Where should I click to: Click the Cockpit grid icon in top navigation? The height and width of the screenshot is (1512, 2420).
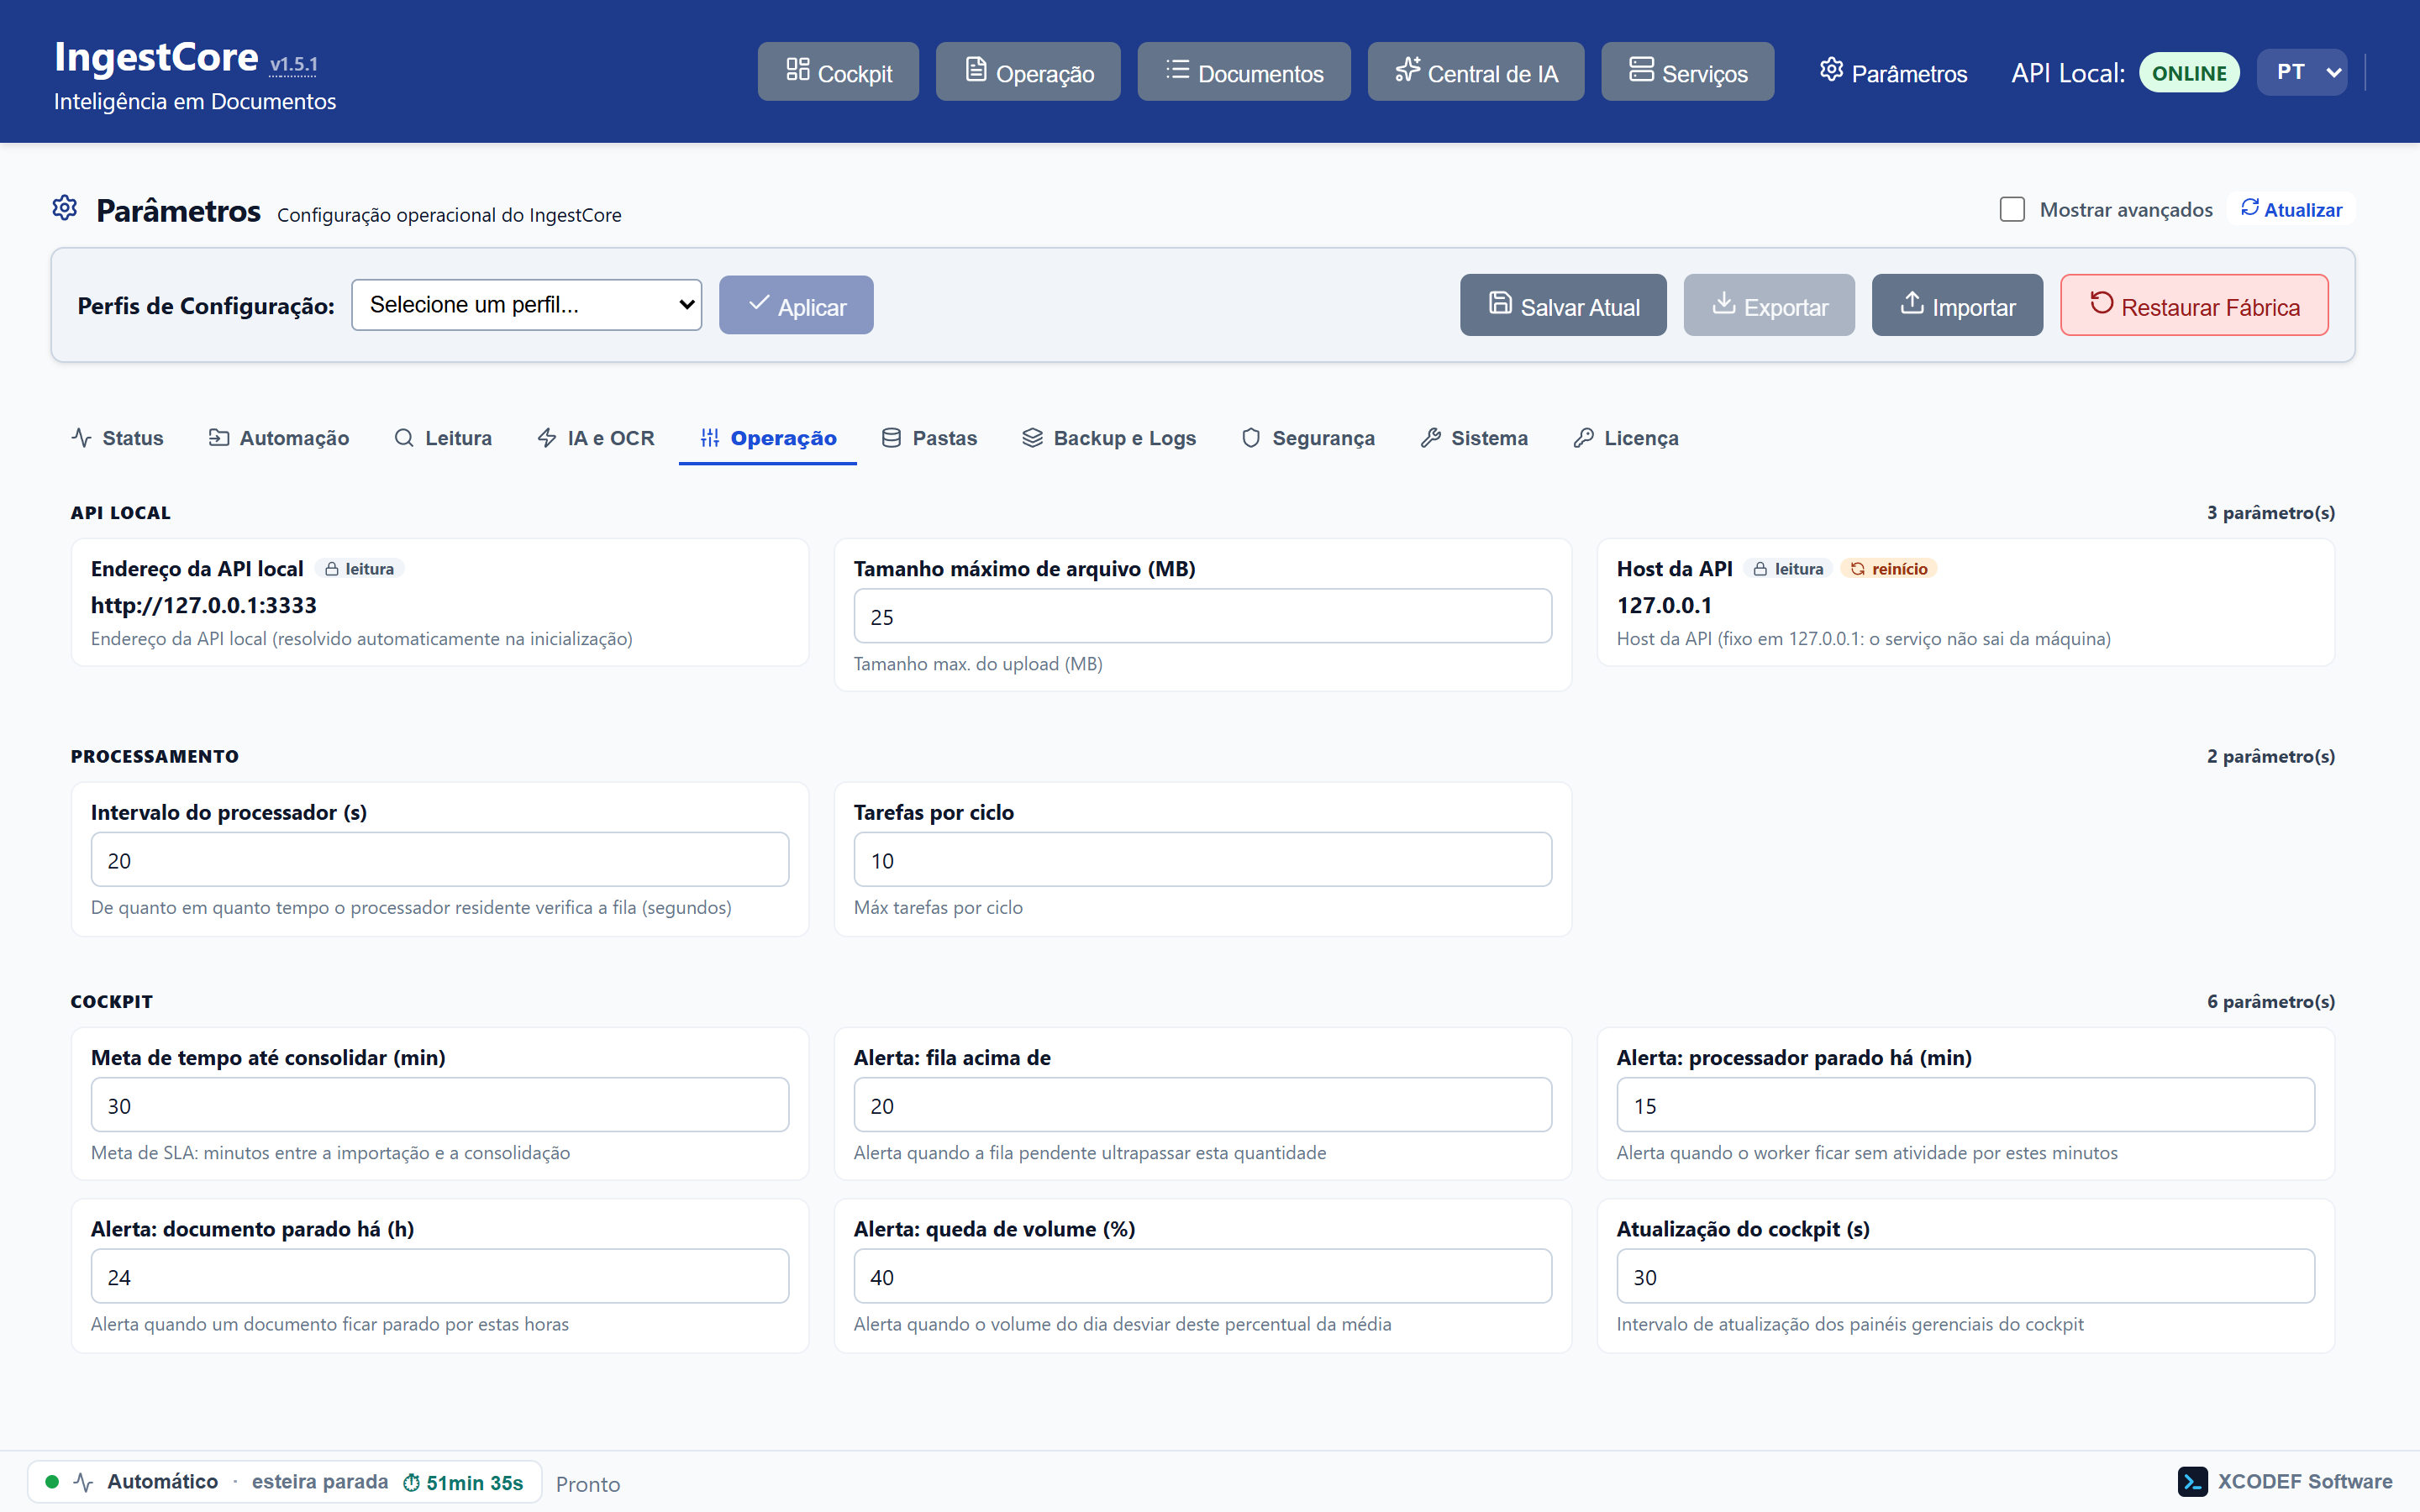pos(797,70)
